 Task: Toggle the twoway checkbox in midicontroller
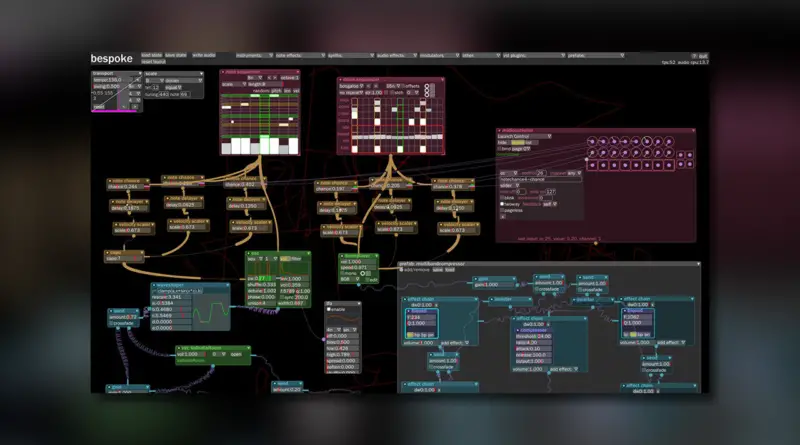[x=503, y=203]
